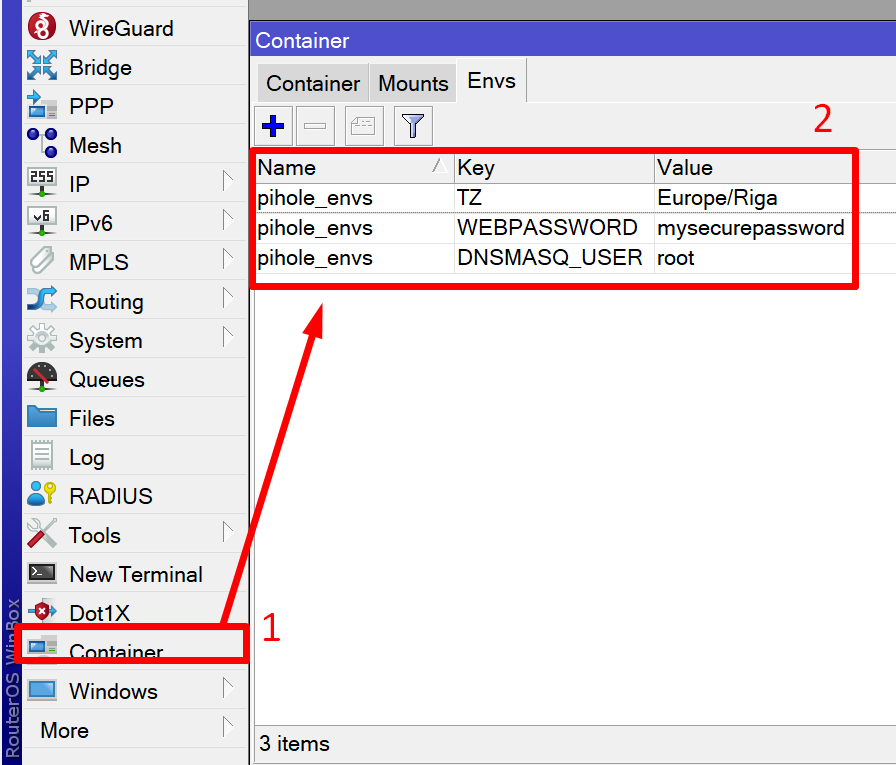Click the Container window title bar
This screenshot has width=896, height=765.
click(573, 40)
